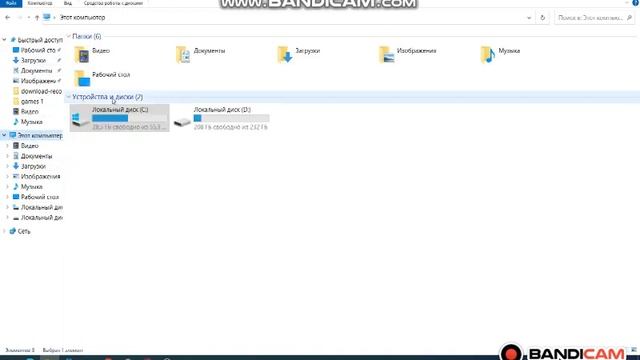
Task: Expand Изображения under Этот компьютер in sidebar
Action: coord(7,176)
